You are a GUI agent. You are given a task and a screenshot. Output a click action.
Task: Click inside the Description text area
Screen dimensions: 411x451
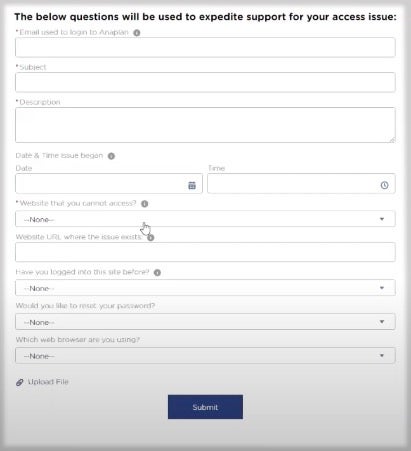tap(205, 125)
